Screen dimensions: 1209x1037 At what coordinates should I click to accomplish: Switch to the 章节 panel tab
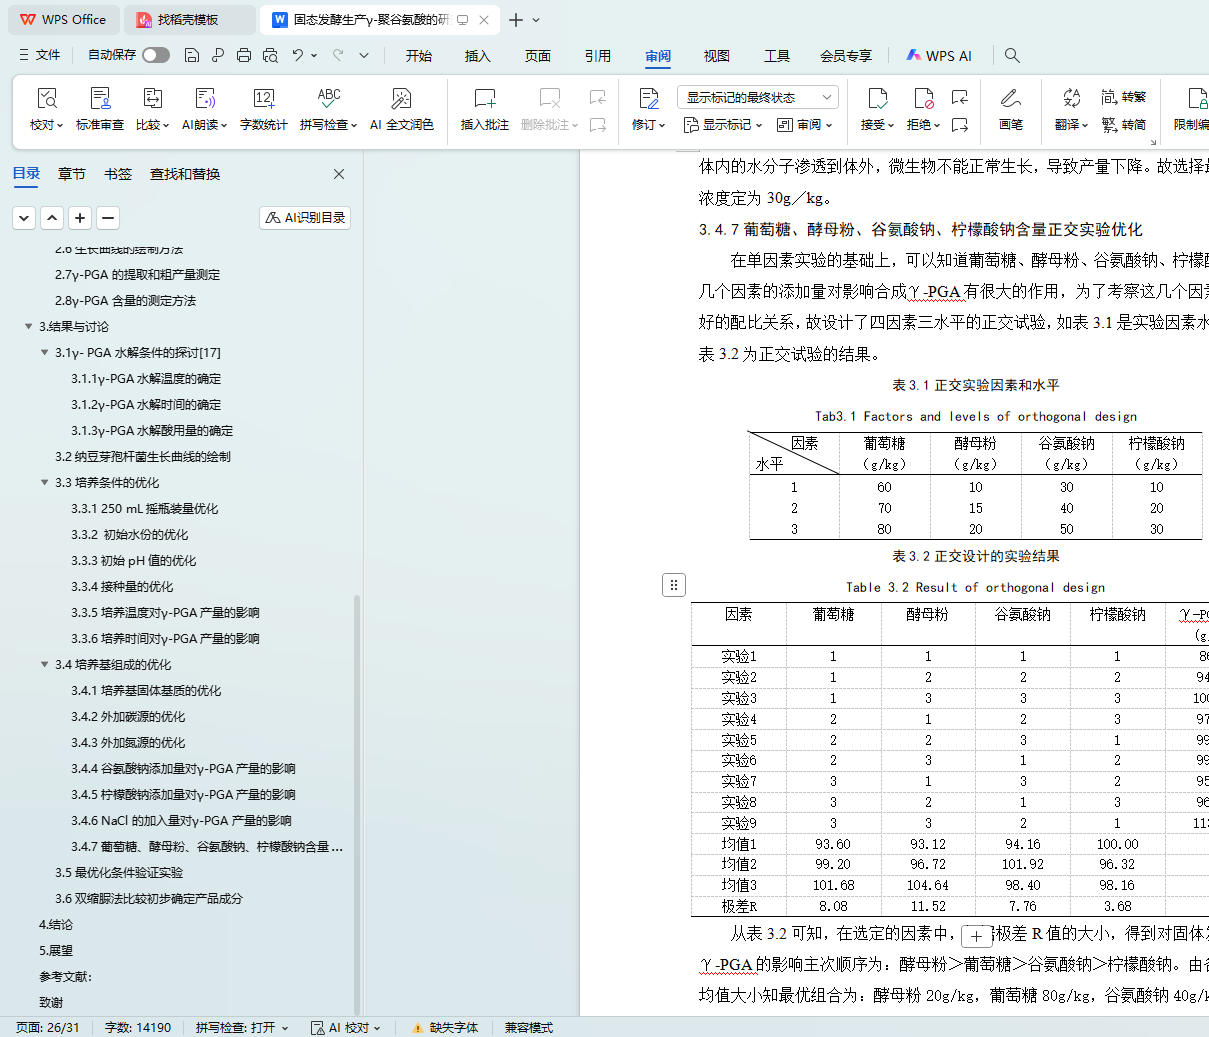[x=72, y=174]
